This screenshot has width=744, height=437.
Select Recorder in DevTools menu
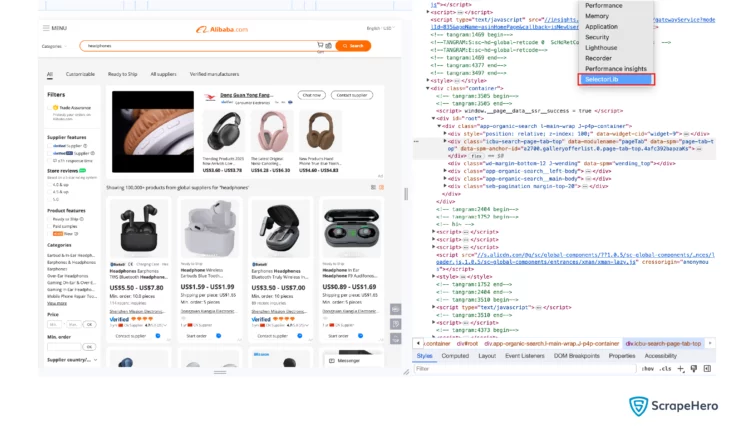(598, 58)
